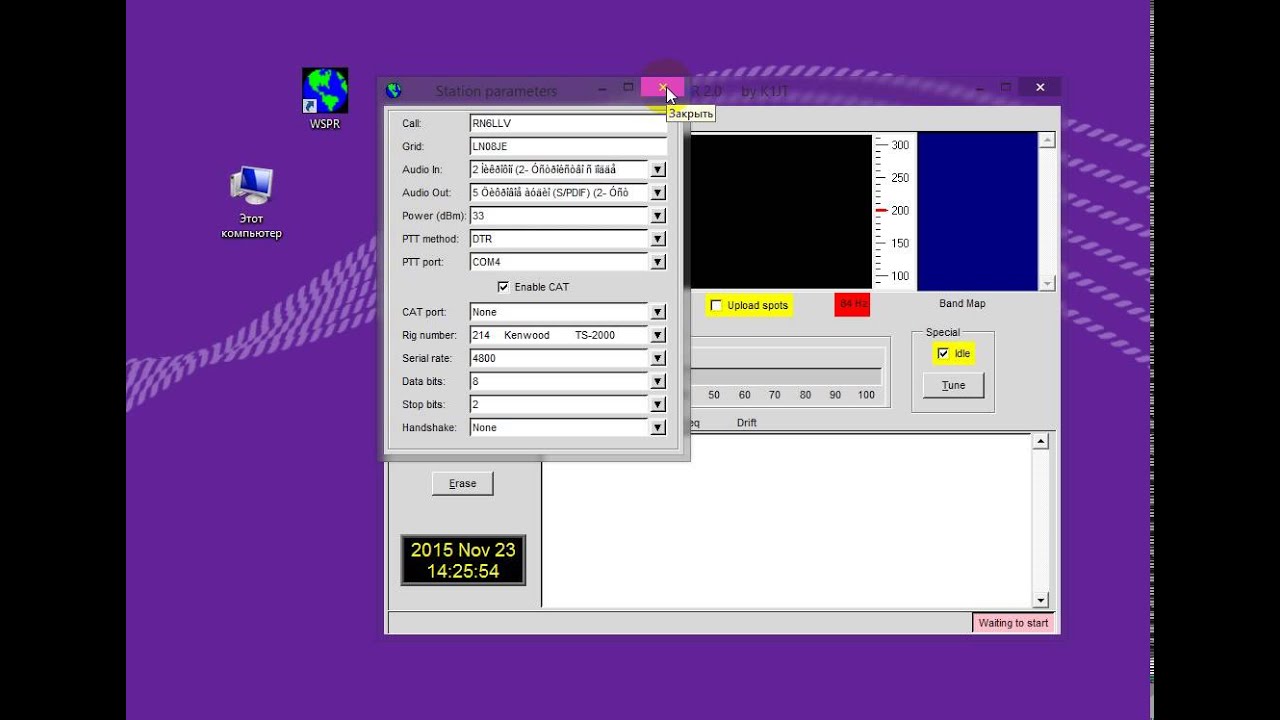This screenshot has width=1280, height=720.
Task: Expand the PTT port dropdown
Action: tap(658, 262)
